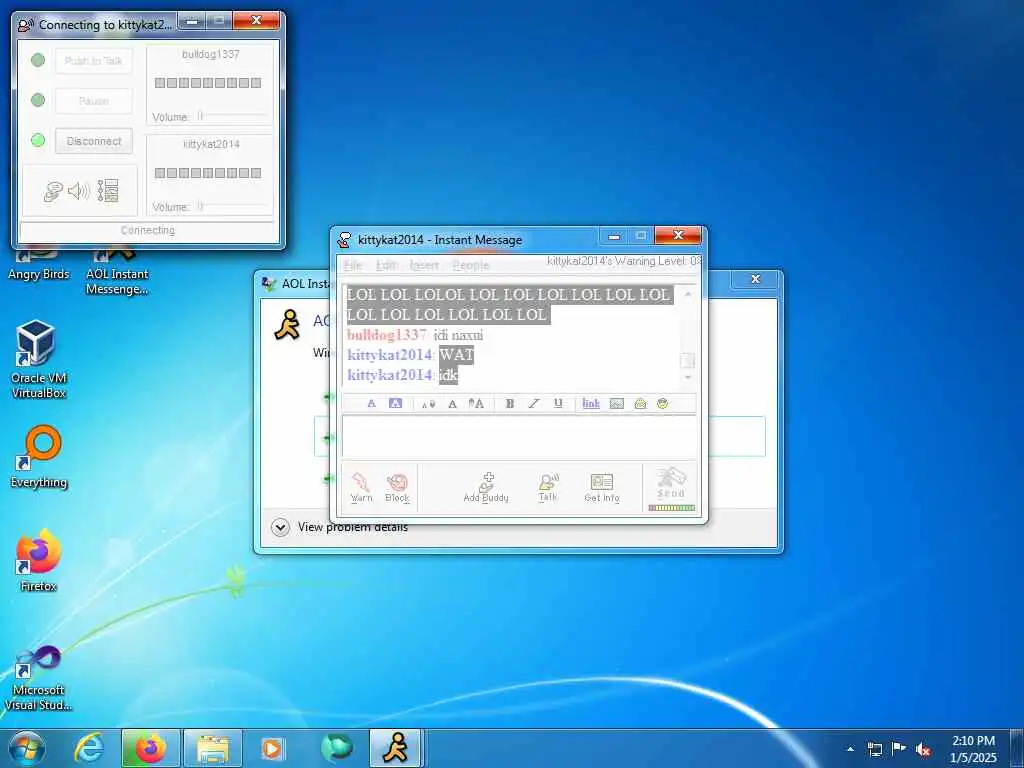Viewport: 1024px width, 768px height.
Task: Enlarge font size in IM formatting toolbar
Action: click(x=476, y=404)
